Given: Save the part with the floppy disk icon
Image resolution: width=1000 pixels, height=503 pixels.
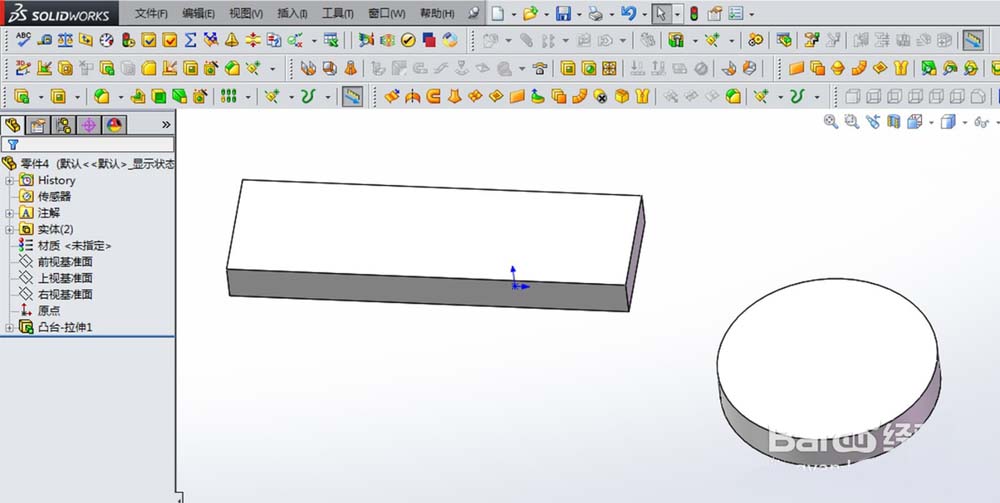Looking at the screenshot, I should pyautogui.click(x=562, y=13).
